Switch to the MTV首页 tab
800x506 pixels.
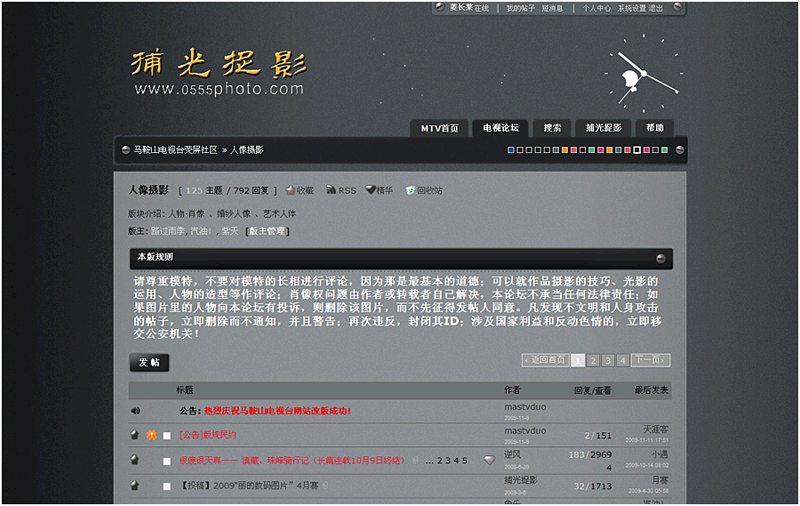[439, 128]
